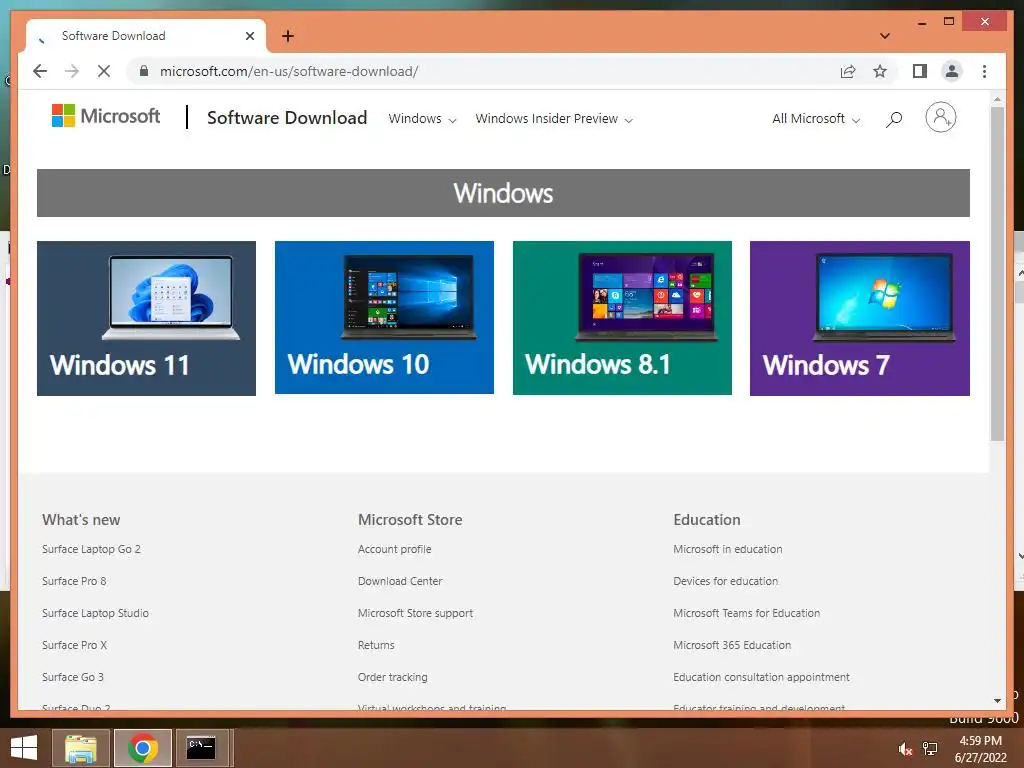Open File Explorer from taskbar
The width and height of the screenshot is (1024, 768).
80,748
